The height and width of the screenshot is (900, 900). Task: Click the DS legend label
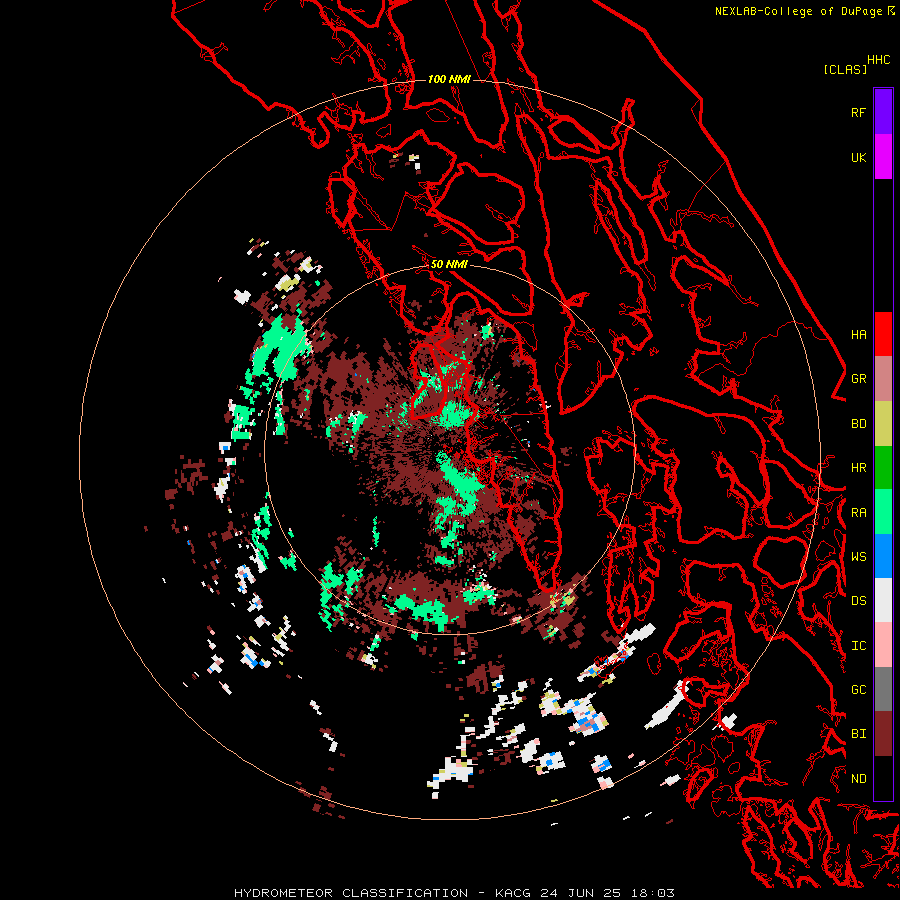point(858,601)
